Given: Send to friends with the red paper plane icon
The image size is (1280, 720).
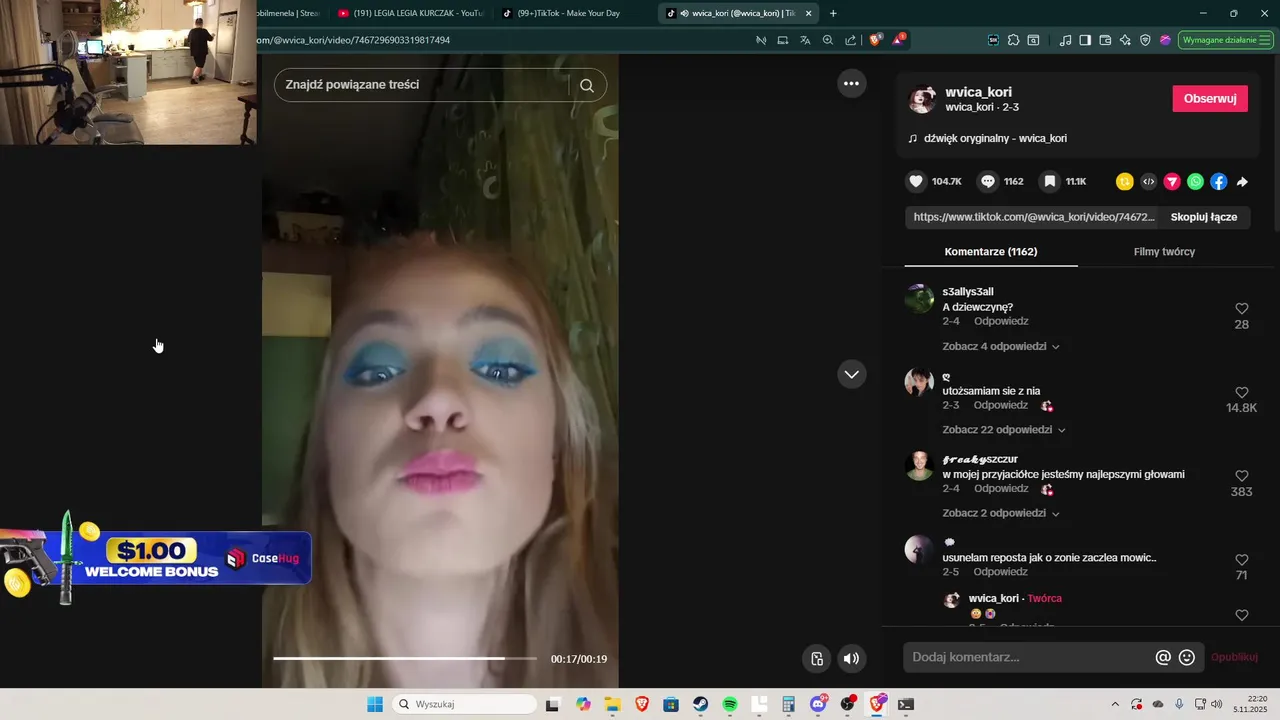Looking at the screenshot, I should pos(1172,181).
